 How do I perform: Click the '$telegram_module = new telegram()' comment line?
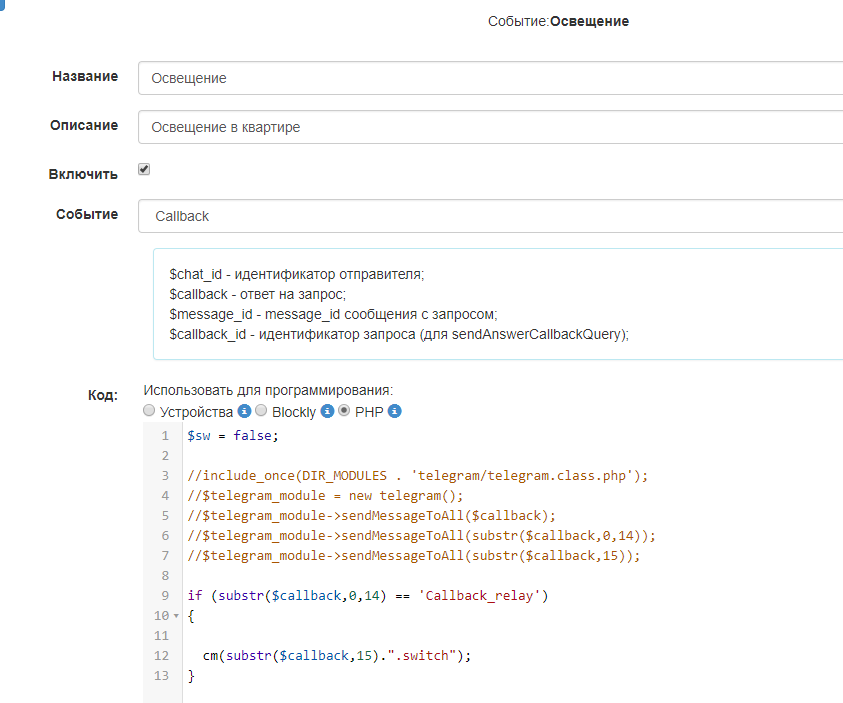325,496
